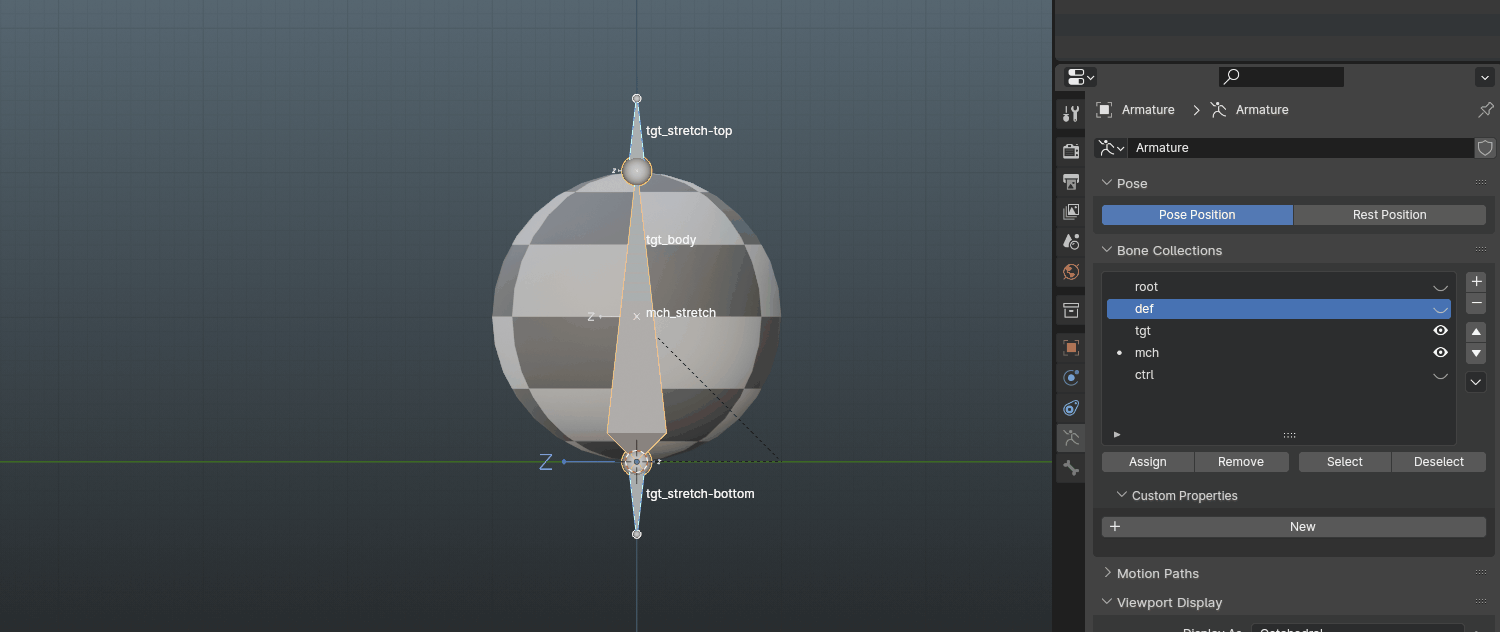Open the Tool properties tab
Viewport: 1500px width, 632px height.
pos(1070,113)
